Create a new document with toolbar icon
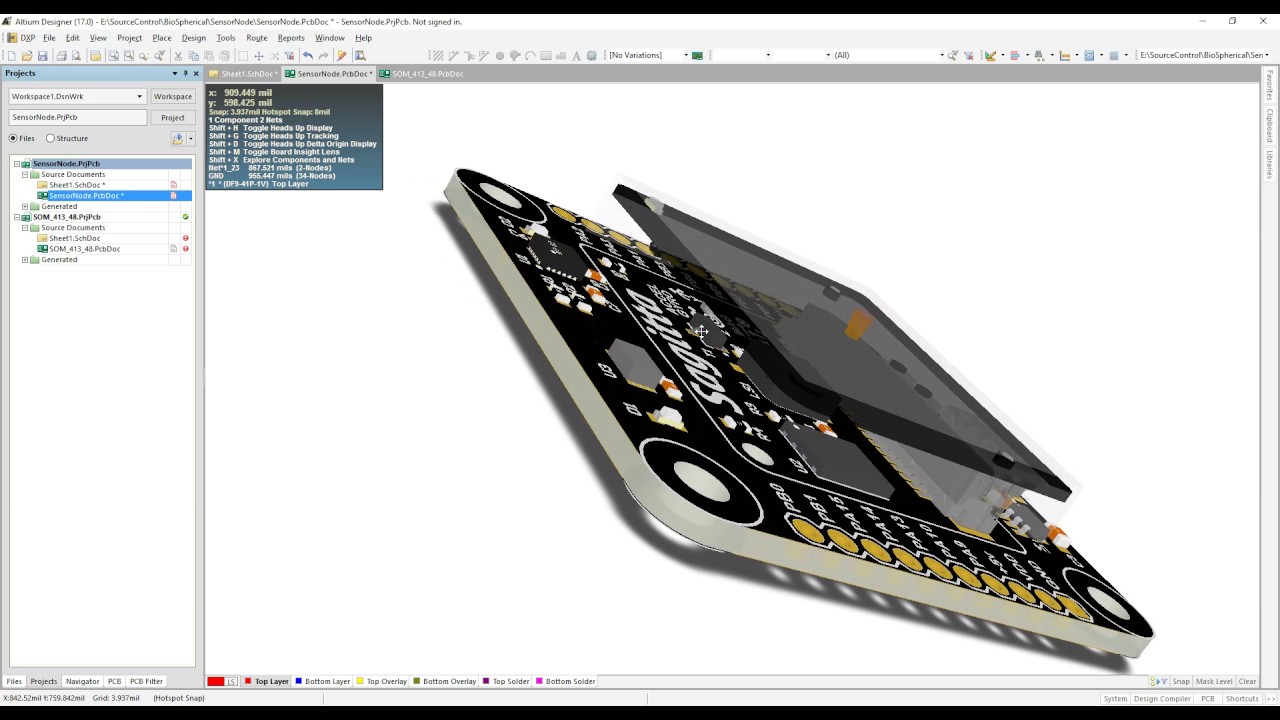Screen dimensions: 1280x720 coord(11,55)
